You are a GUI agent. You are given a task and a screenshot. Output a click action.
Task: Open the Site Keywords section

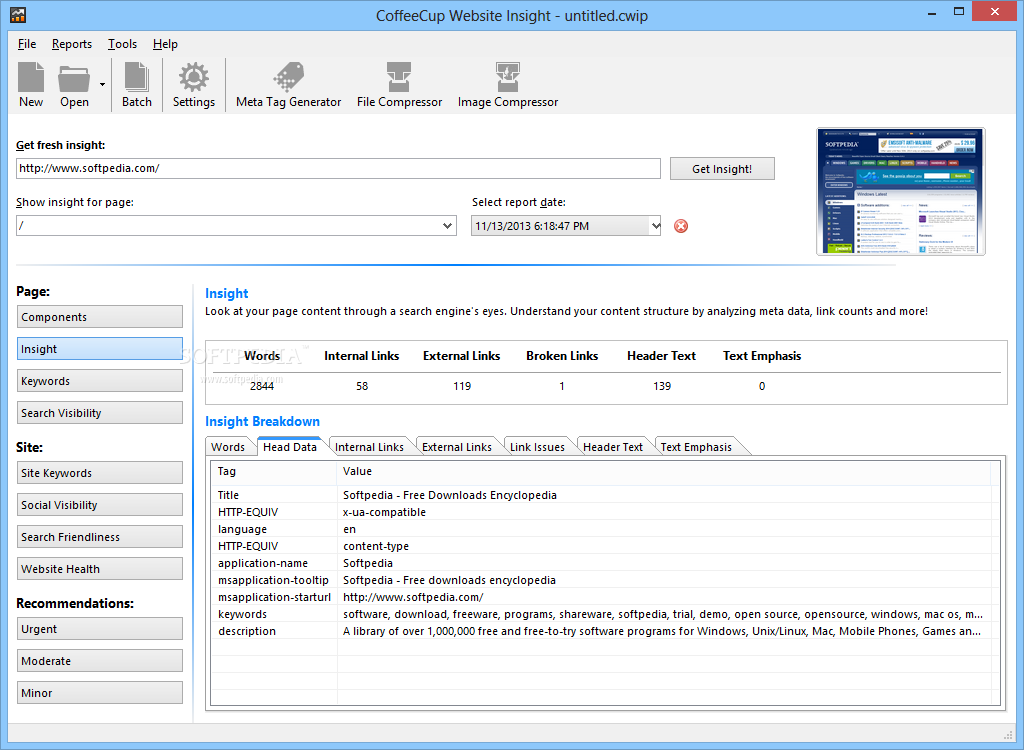(100, 473)
